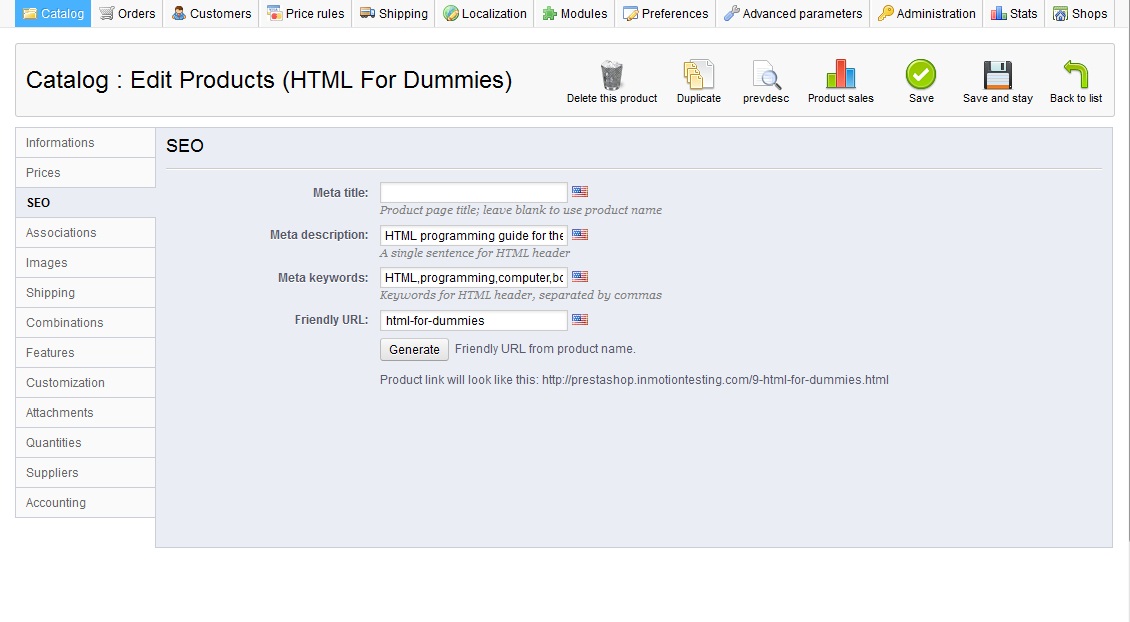This screenshot has width=1130, height=622.
Task: Open the Shops menu
Action: click(1080, 13)
